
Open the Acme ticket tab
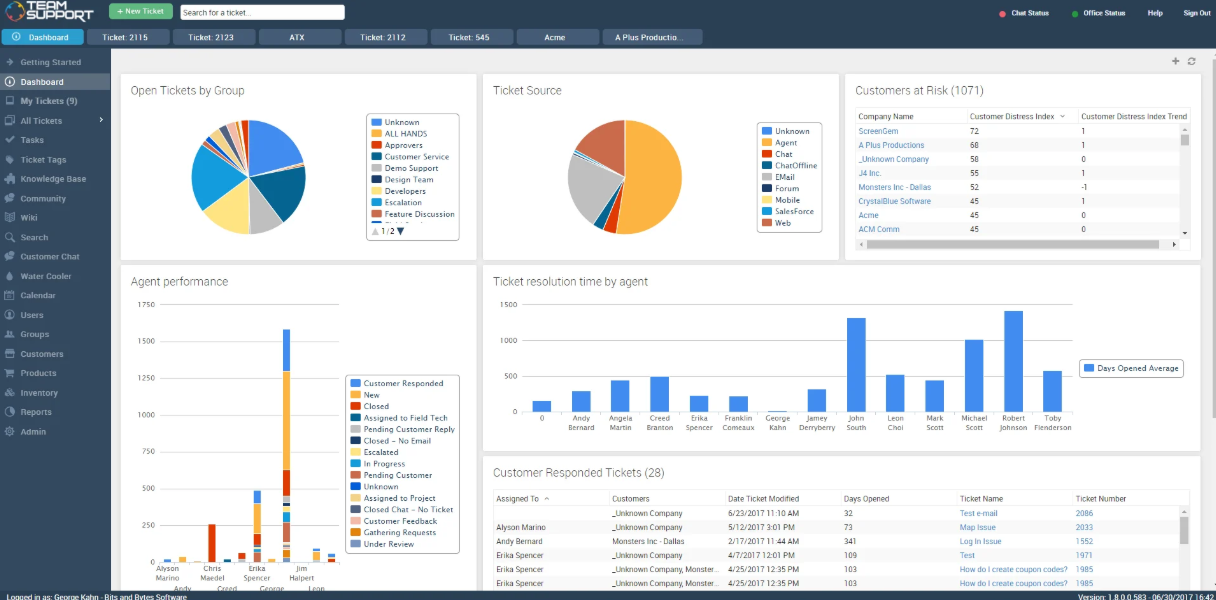point(557,36)
